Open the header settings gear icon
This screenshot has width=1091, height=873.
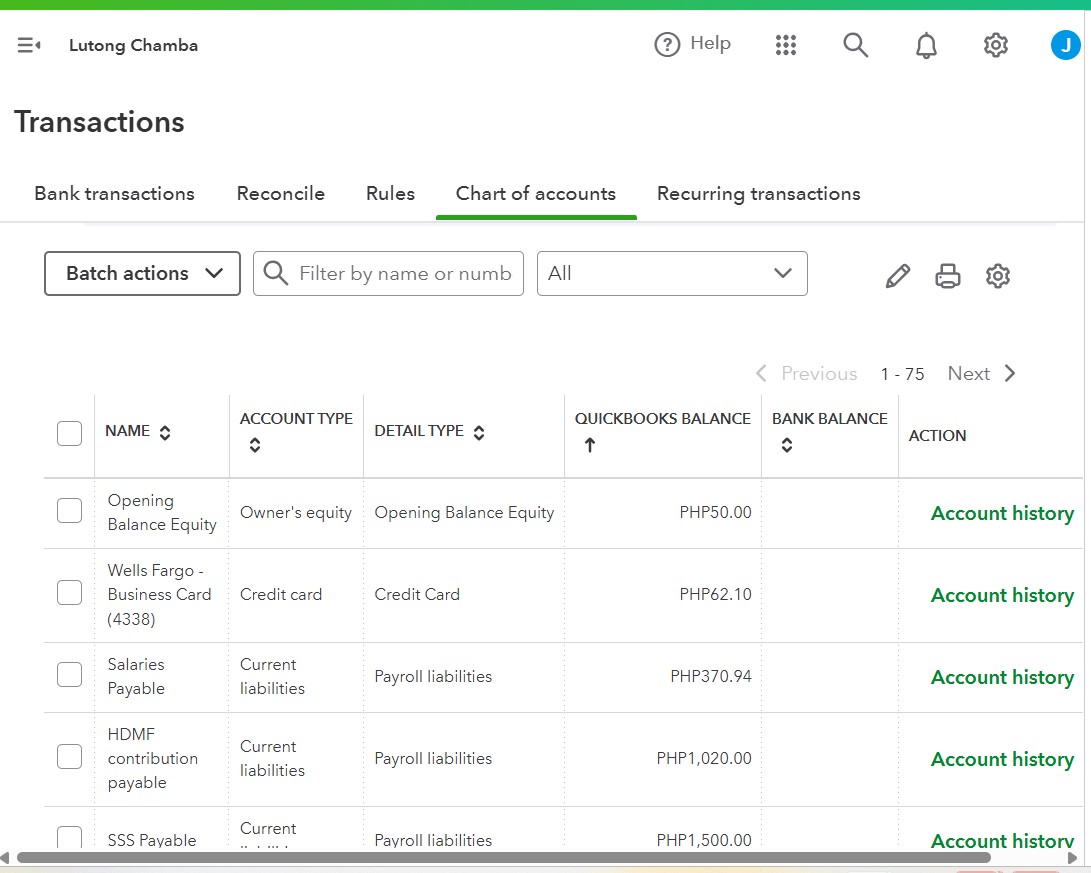coord(996,45)
